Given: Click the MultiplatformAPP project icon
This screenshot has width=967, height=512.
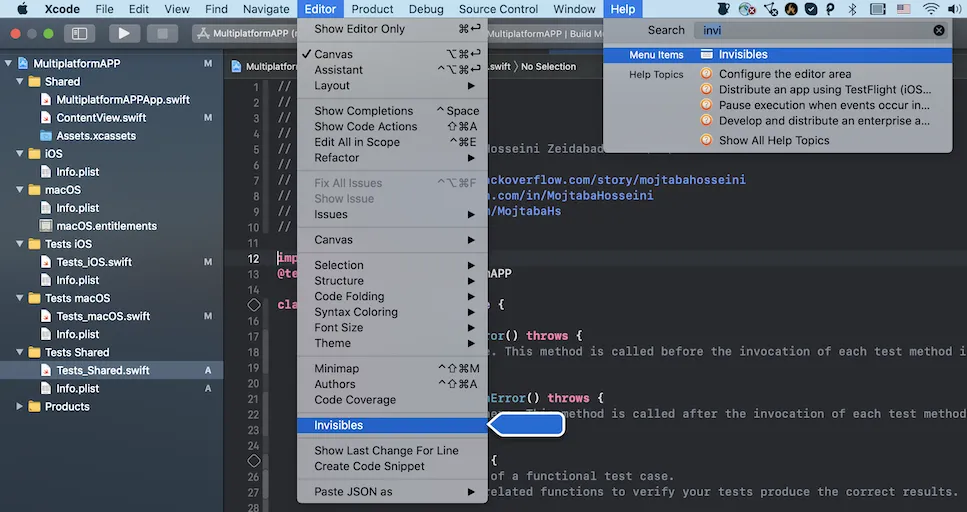Looking at the screenshot, I should point(23,64).
